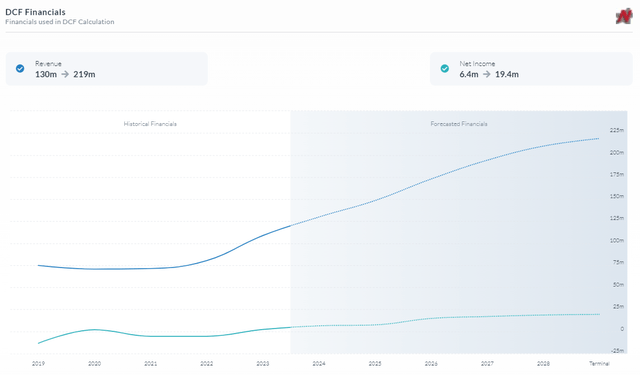Click the -25m y-axis label
Viewport: 640px width, 375px height.
(x=618, y=351)
